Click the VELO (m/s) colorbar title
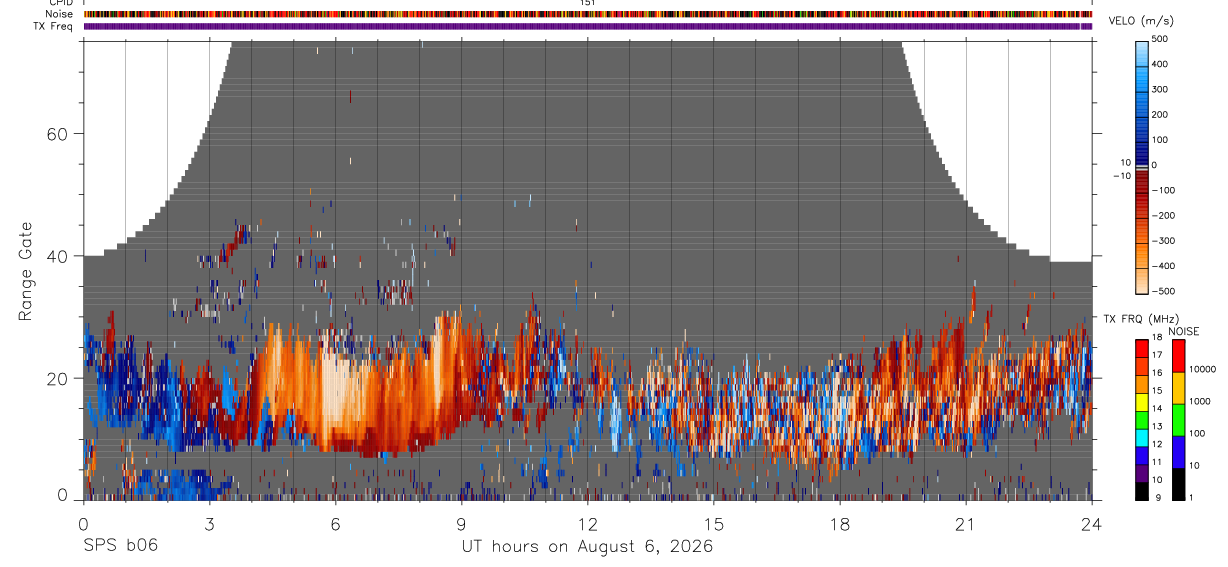The height and width of the screenshot is (567, 1228). pos(1140,22)
